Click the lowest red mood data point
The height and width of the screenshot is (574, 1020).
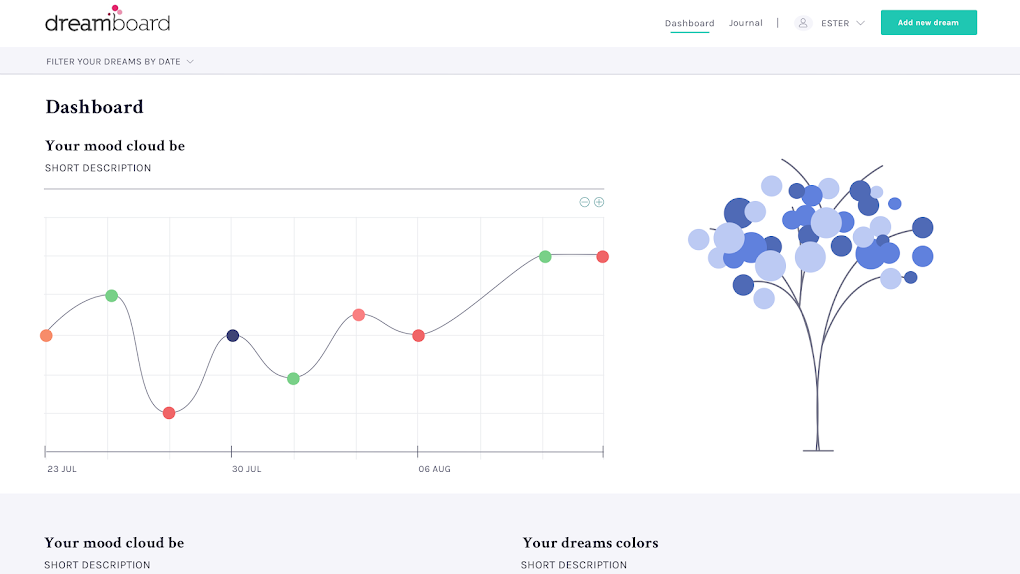[x=169, y=413]
